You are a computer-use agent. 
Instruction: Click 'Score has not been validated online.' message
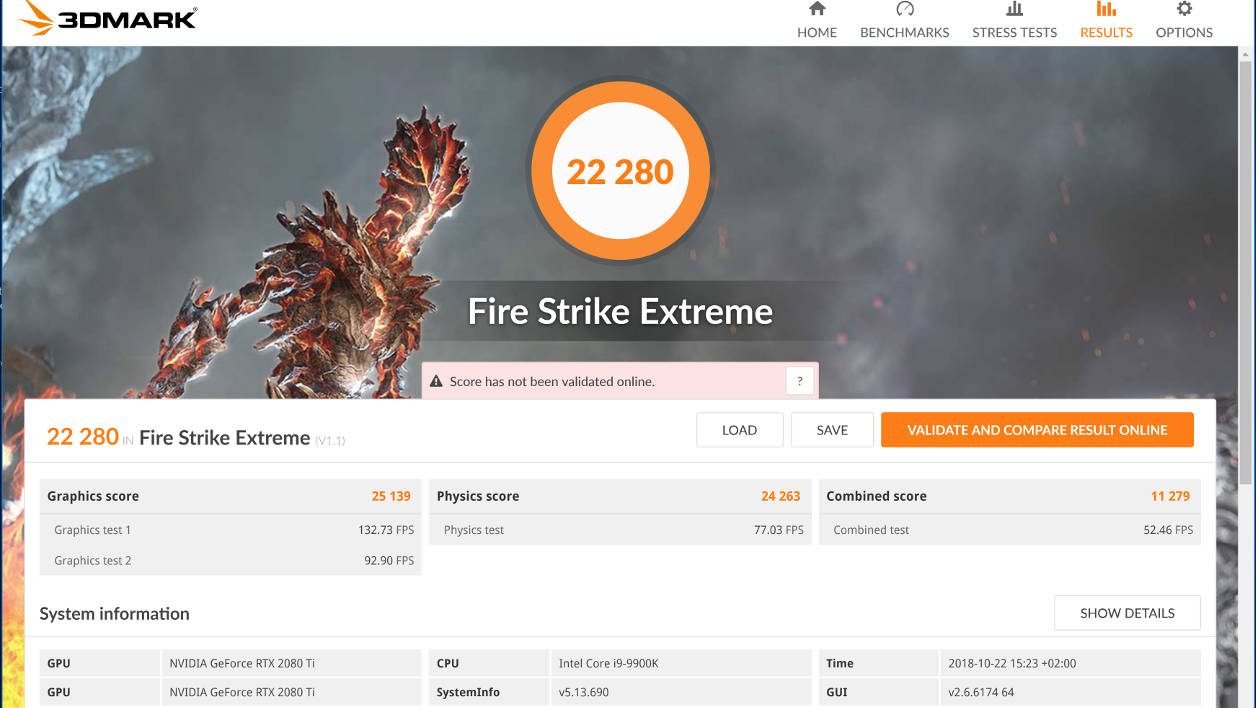pyautogui.click(x=552, y=381)
